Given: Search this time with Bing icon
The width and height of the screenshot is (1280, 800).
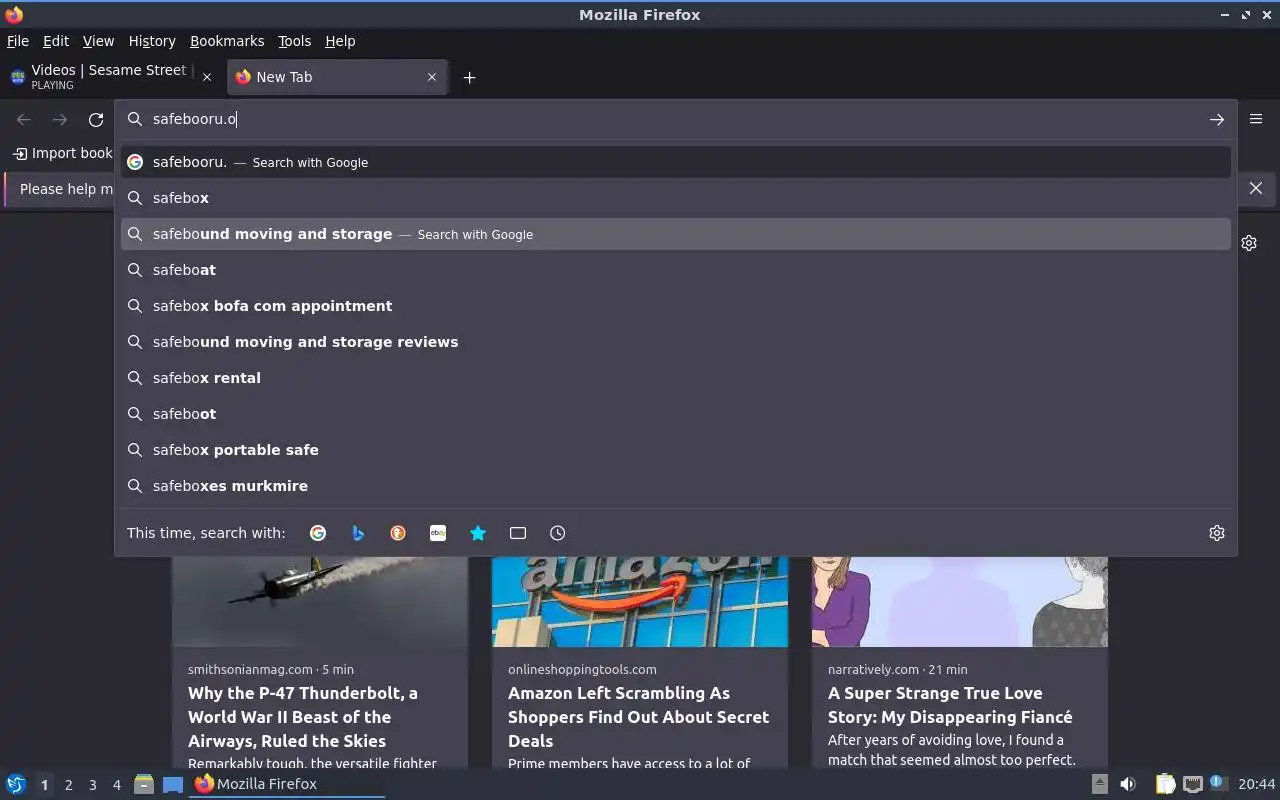Looking at the screenshot, I should pos(358,533).
